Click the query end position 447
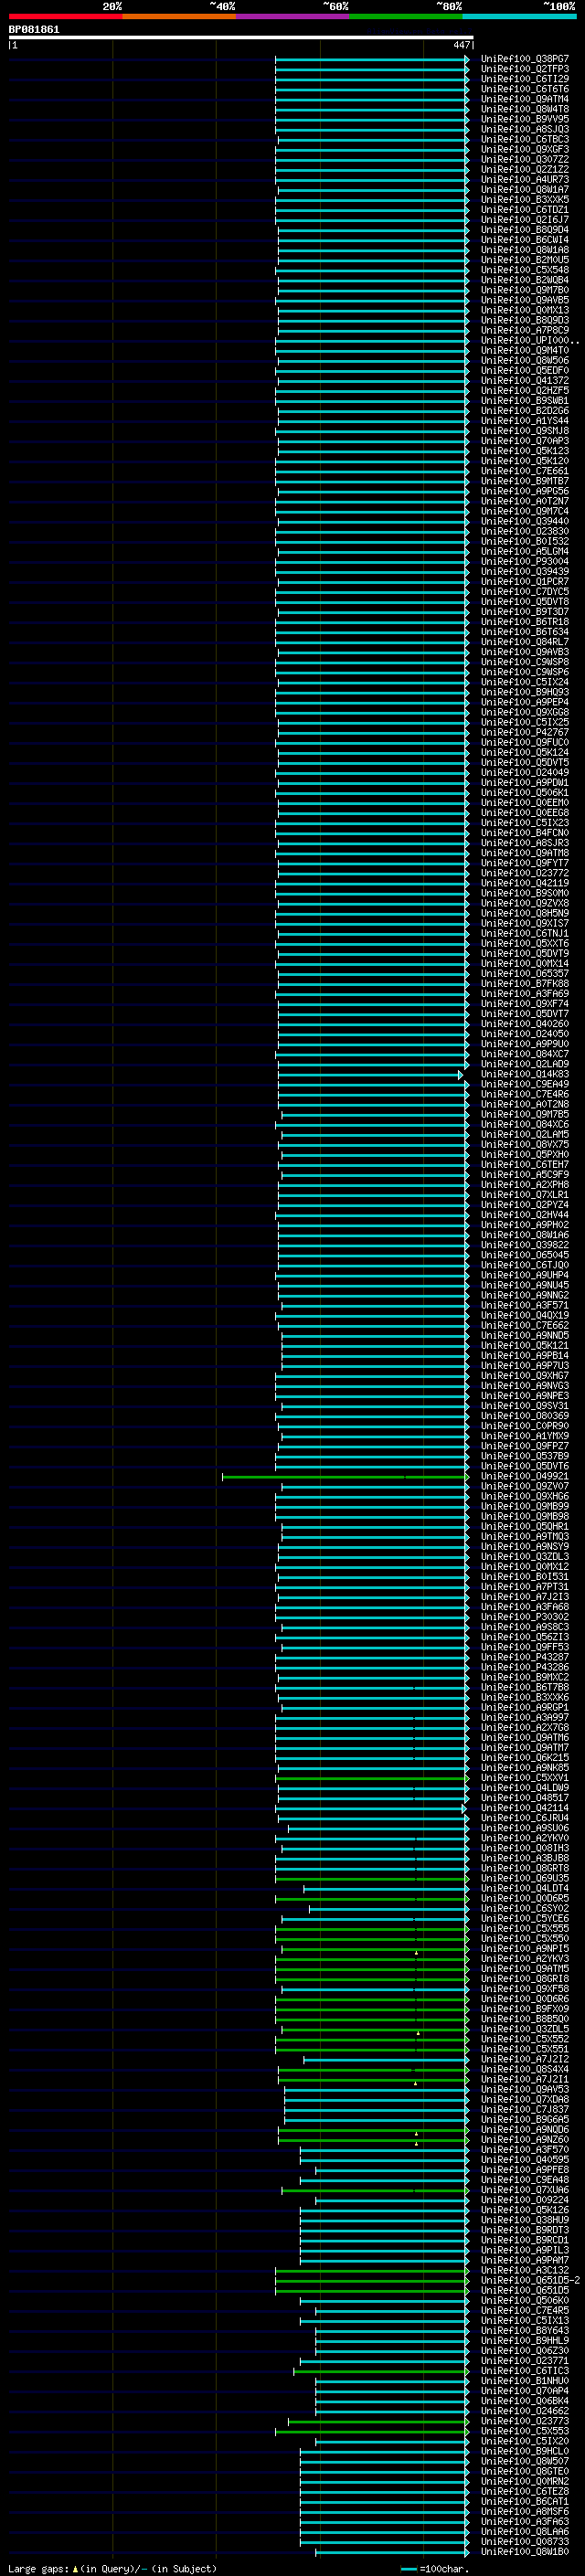585x2576 pixels. [x=461, y=45]
